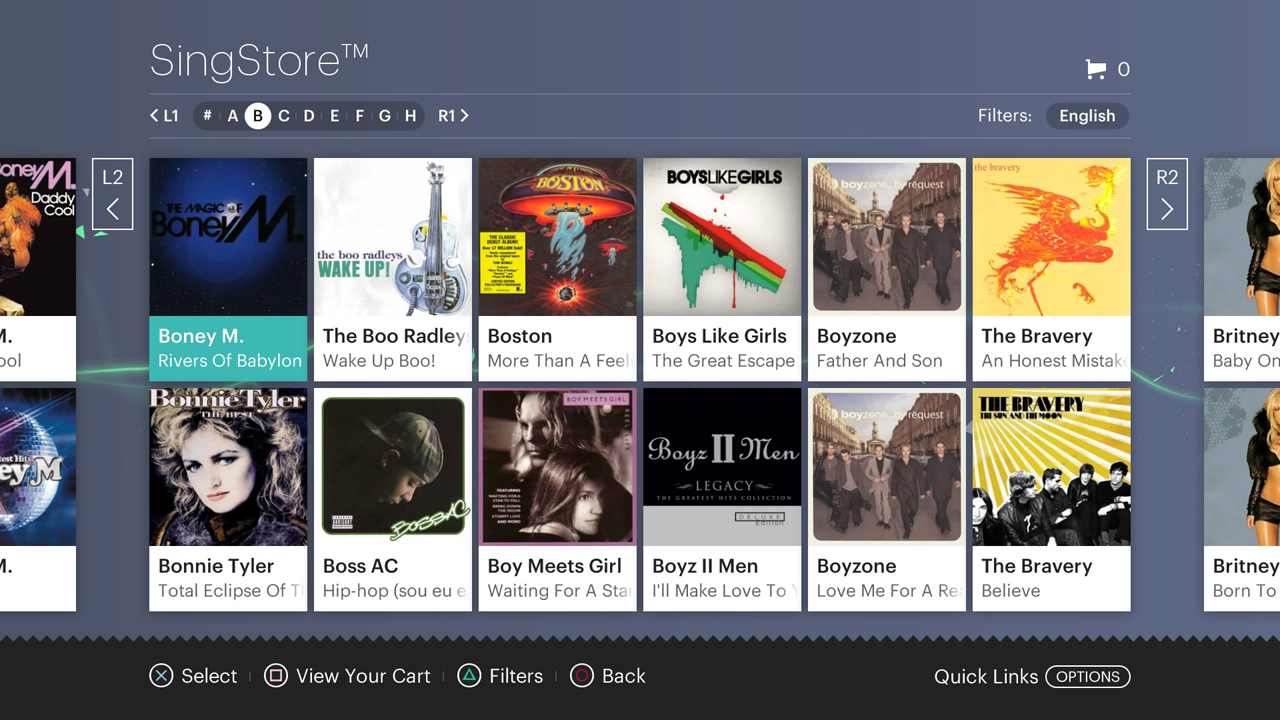1280x720 pixels.
Task: Go to previous letters with L1 arrow
Action: [164, 116]
